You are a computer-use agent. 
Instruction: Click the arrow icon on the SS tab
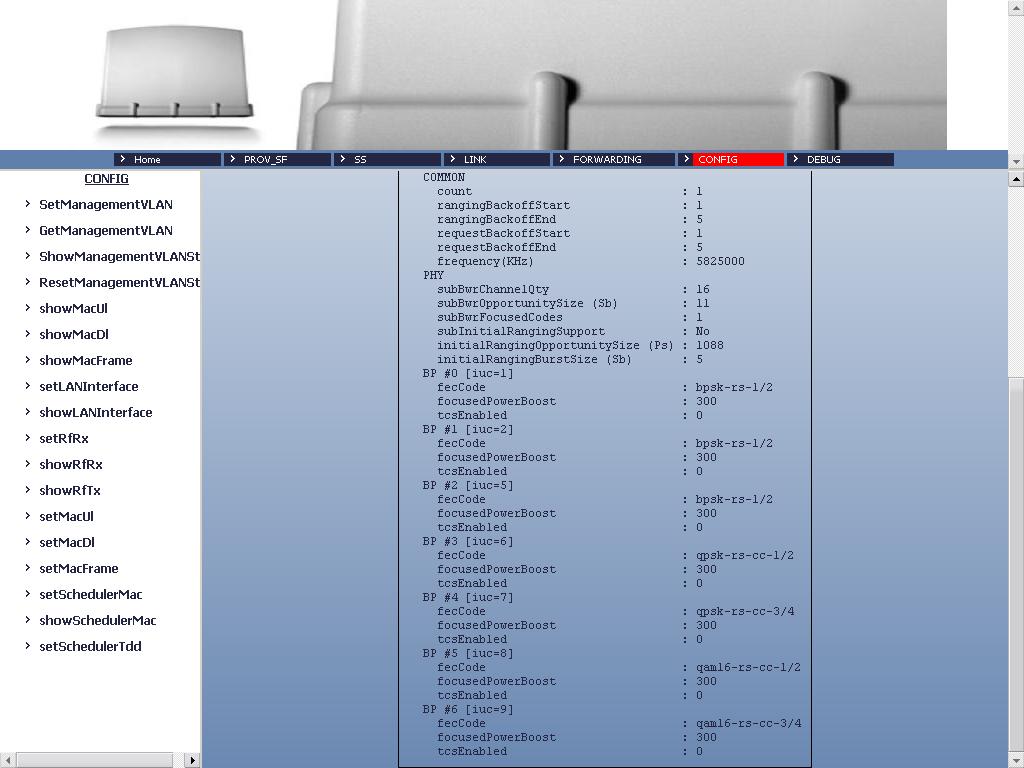tap(342, 159)
